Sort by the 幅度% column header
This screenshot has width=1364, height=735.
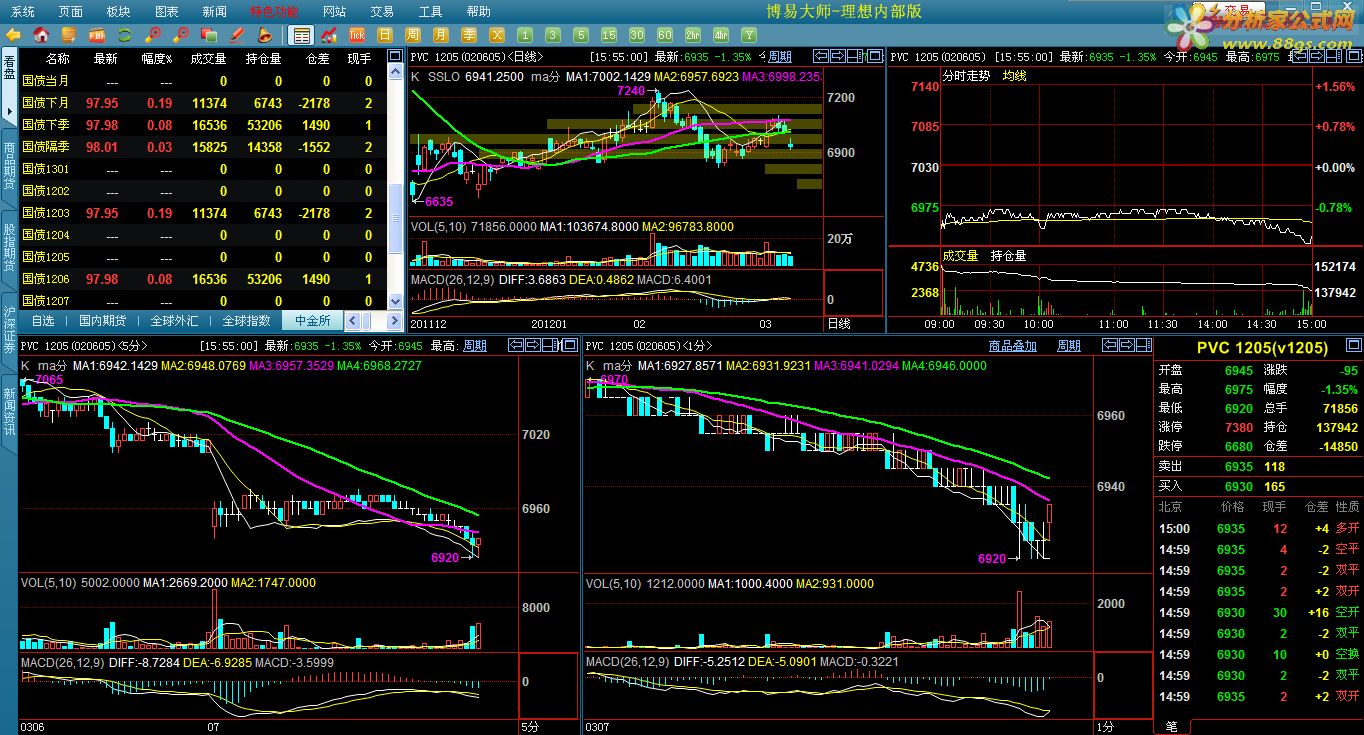157,59
